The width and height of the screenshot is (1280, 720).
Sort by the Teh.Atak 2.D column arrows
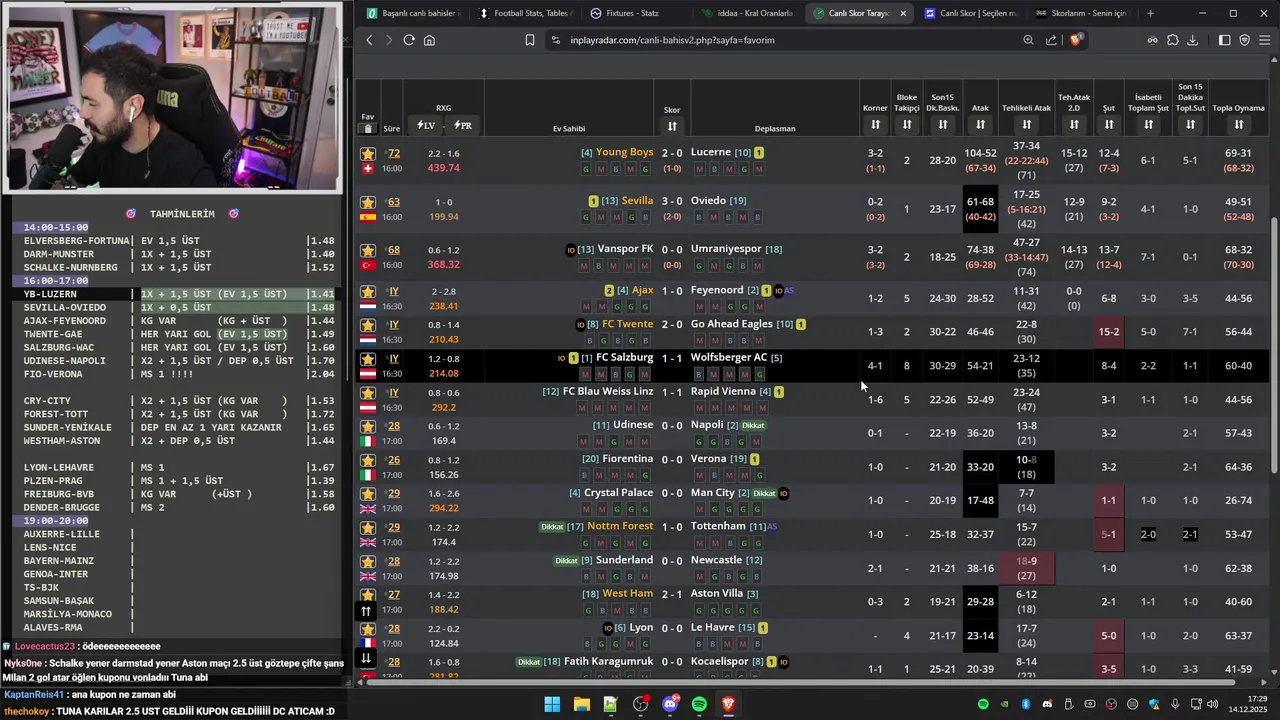pyautogui.click(x=1074, y=124)
